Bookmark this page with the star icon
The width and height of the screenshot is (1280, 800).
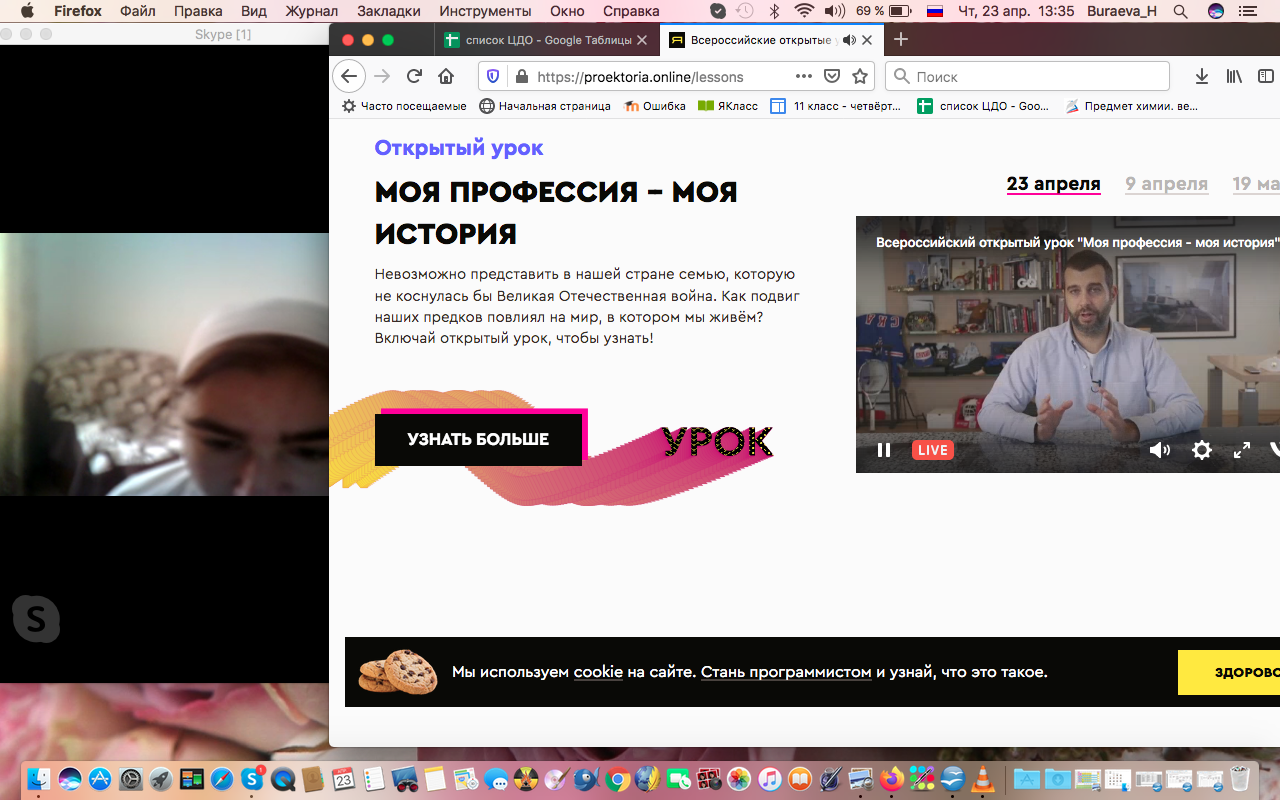tap(859, 77)
